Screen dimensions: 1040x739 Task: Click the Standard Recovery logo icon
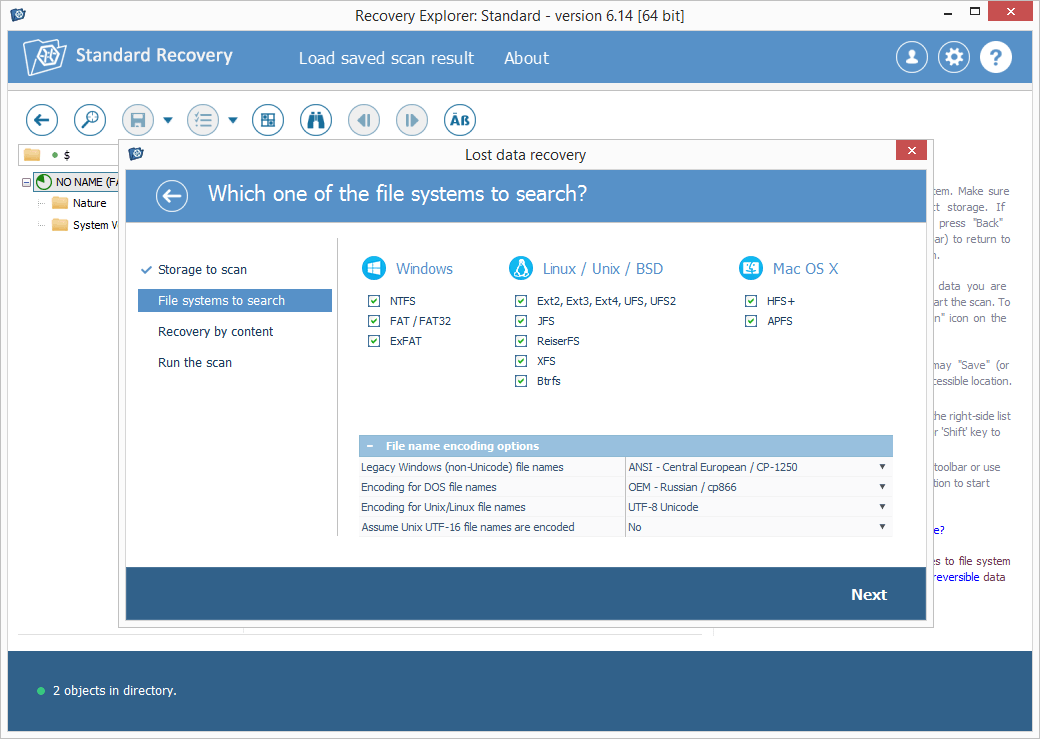point(44,56)
